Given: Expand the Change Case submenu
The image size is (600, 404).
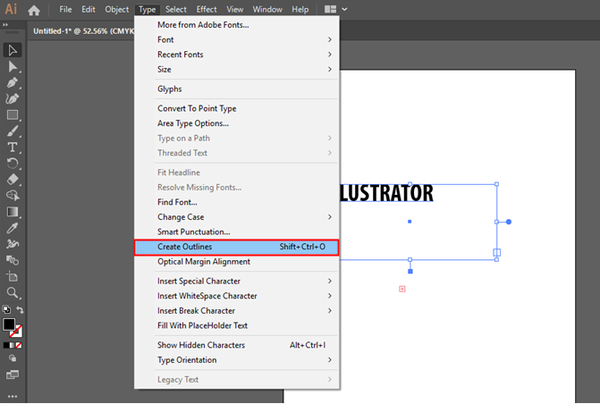Looking at the screenshot, I should click(x=236, y=217).
